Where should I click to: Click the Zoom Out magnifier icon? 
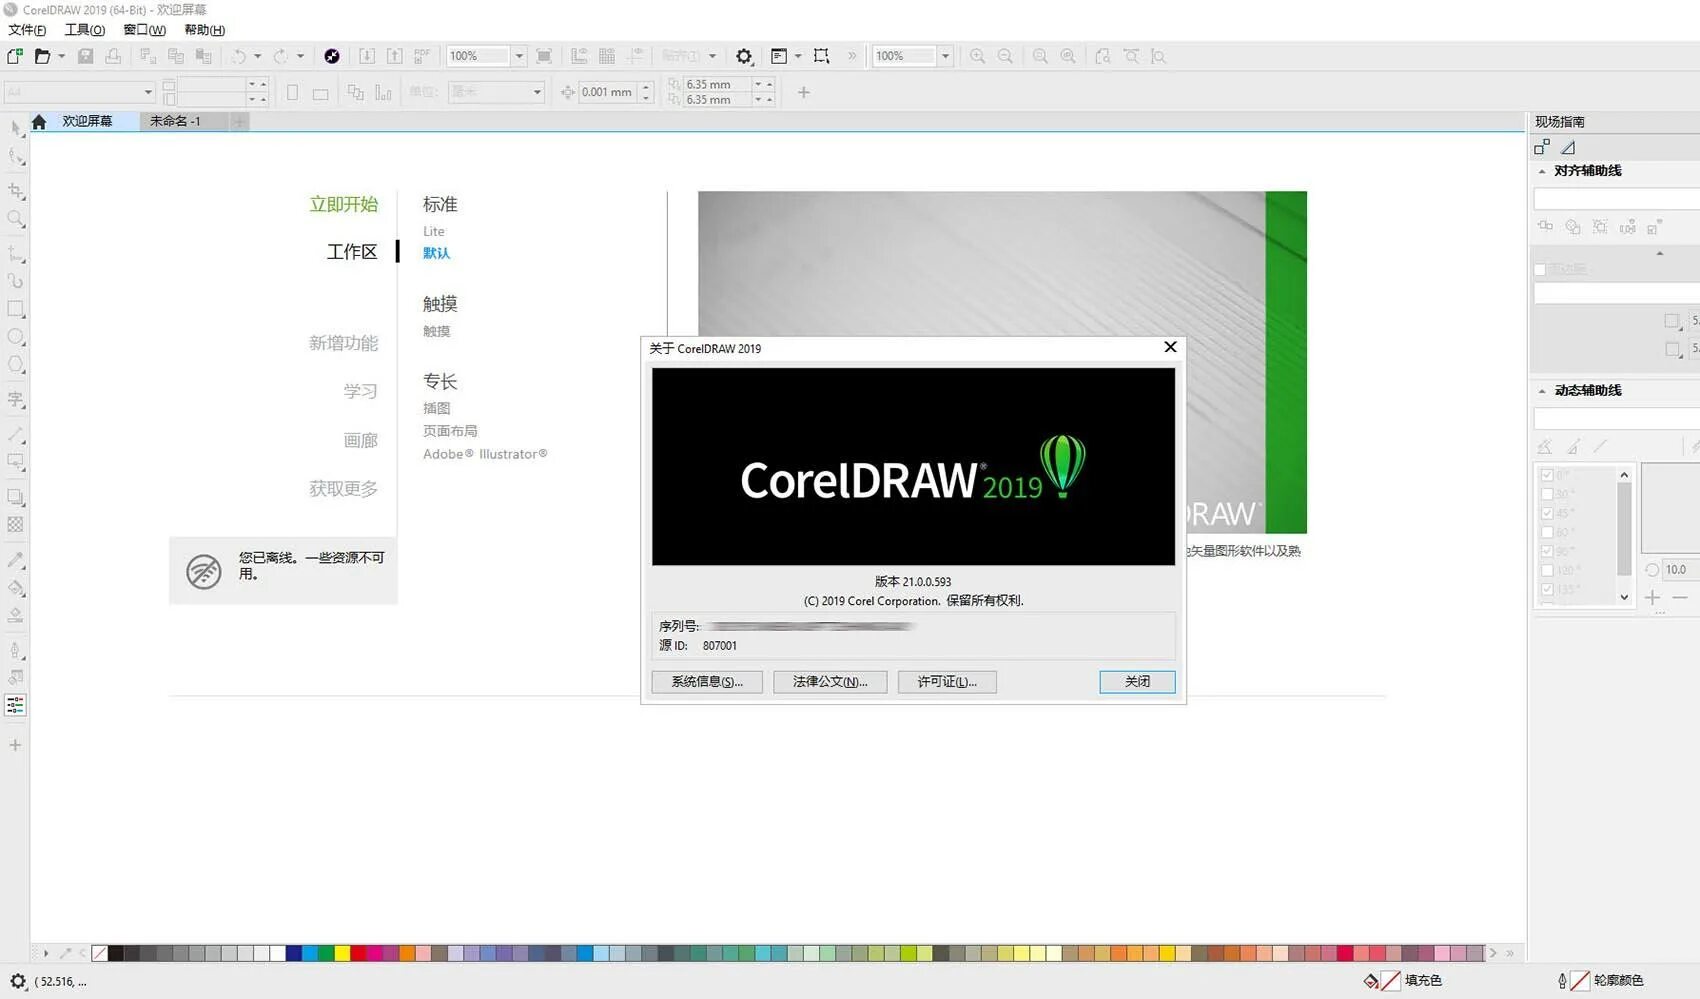click(1005, 56)
